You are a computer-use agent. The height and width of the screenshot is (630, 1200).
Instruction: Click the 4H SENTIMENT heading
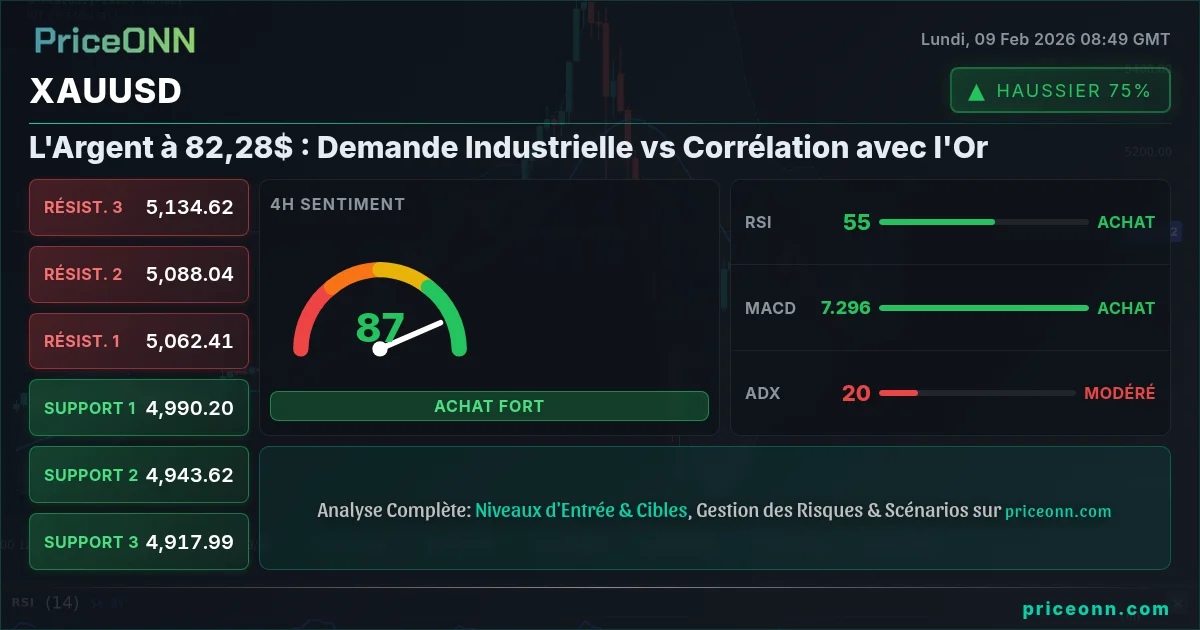[337, 204]
